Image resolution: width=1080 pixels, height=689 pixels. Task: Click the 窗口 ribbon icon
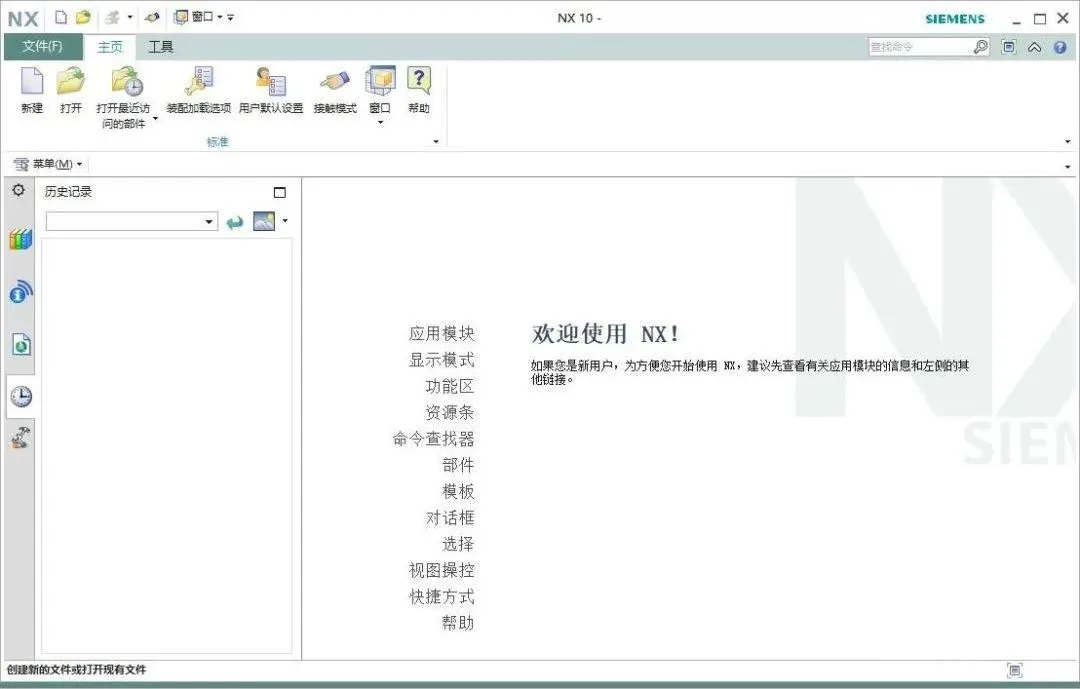pos(380,90)
